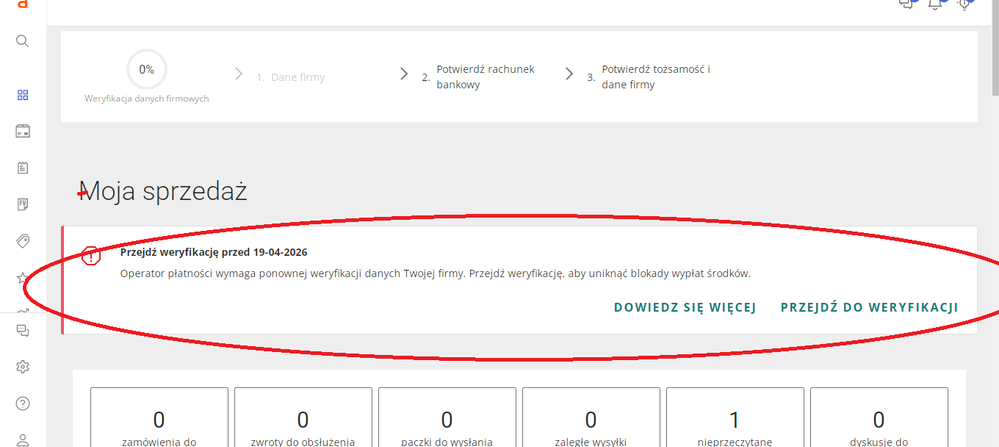The image size is (999, 447).
Task: Click the search magnifier icon in sidebar
Action: (x=22, y=41)
